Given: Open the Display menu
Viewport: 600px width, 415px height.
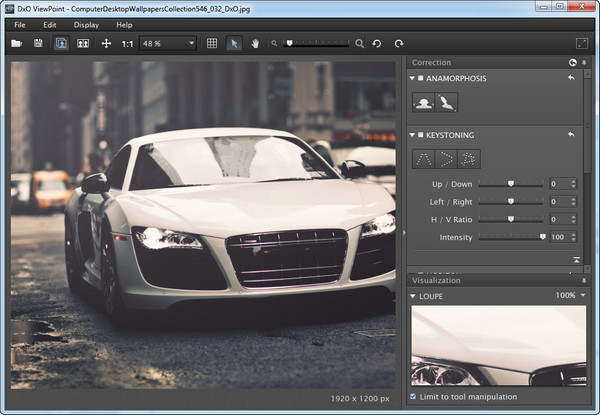Looking at the screenshot, I should (86, 24).
